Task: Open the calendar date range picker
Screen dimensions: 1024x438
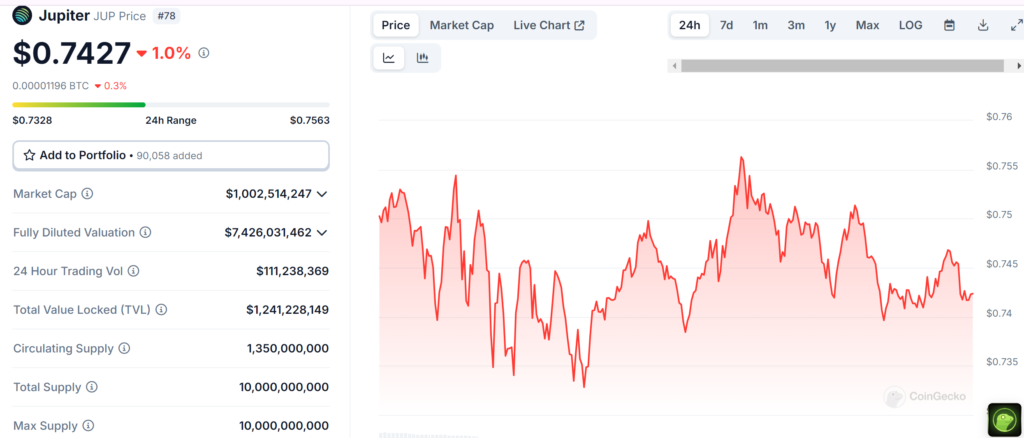Action: point(950,25)
